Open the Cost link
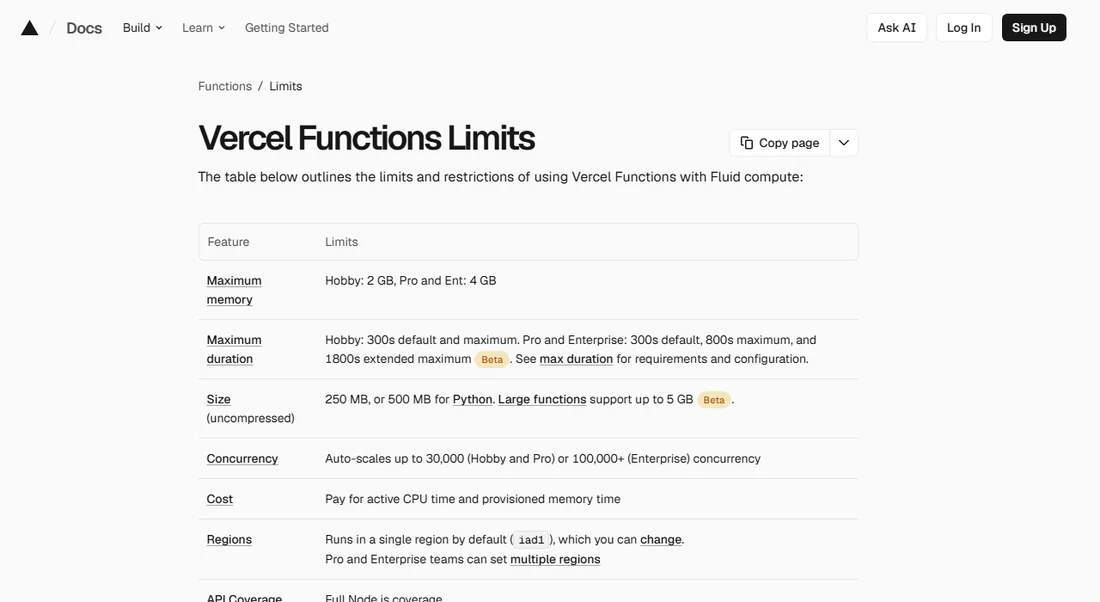The width and height of the screenshot is (1100, 602). point(220,499)
